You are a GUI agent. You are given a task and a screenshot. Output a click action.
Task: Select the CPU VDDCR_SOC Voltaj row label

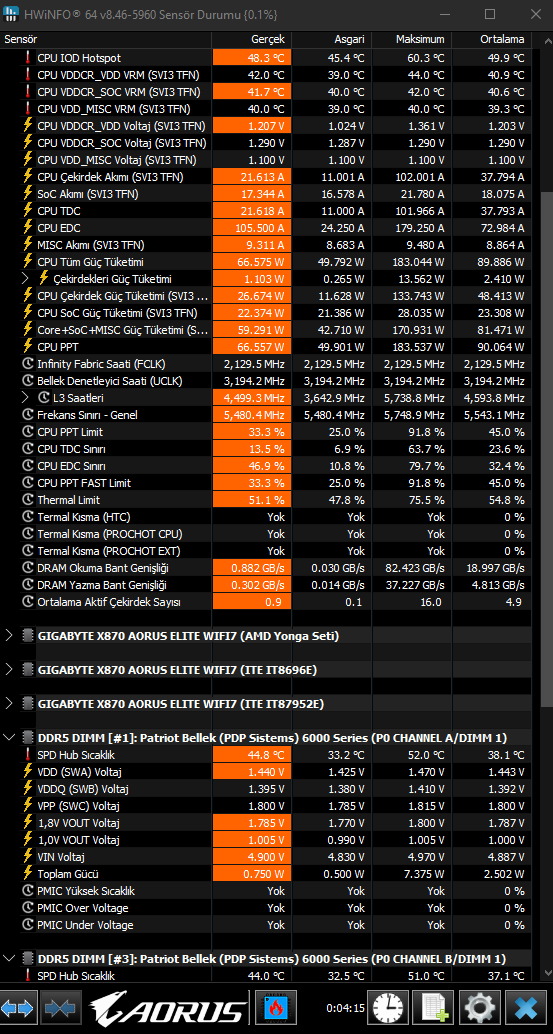(x=122, y=142)
